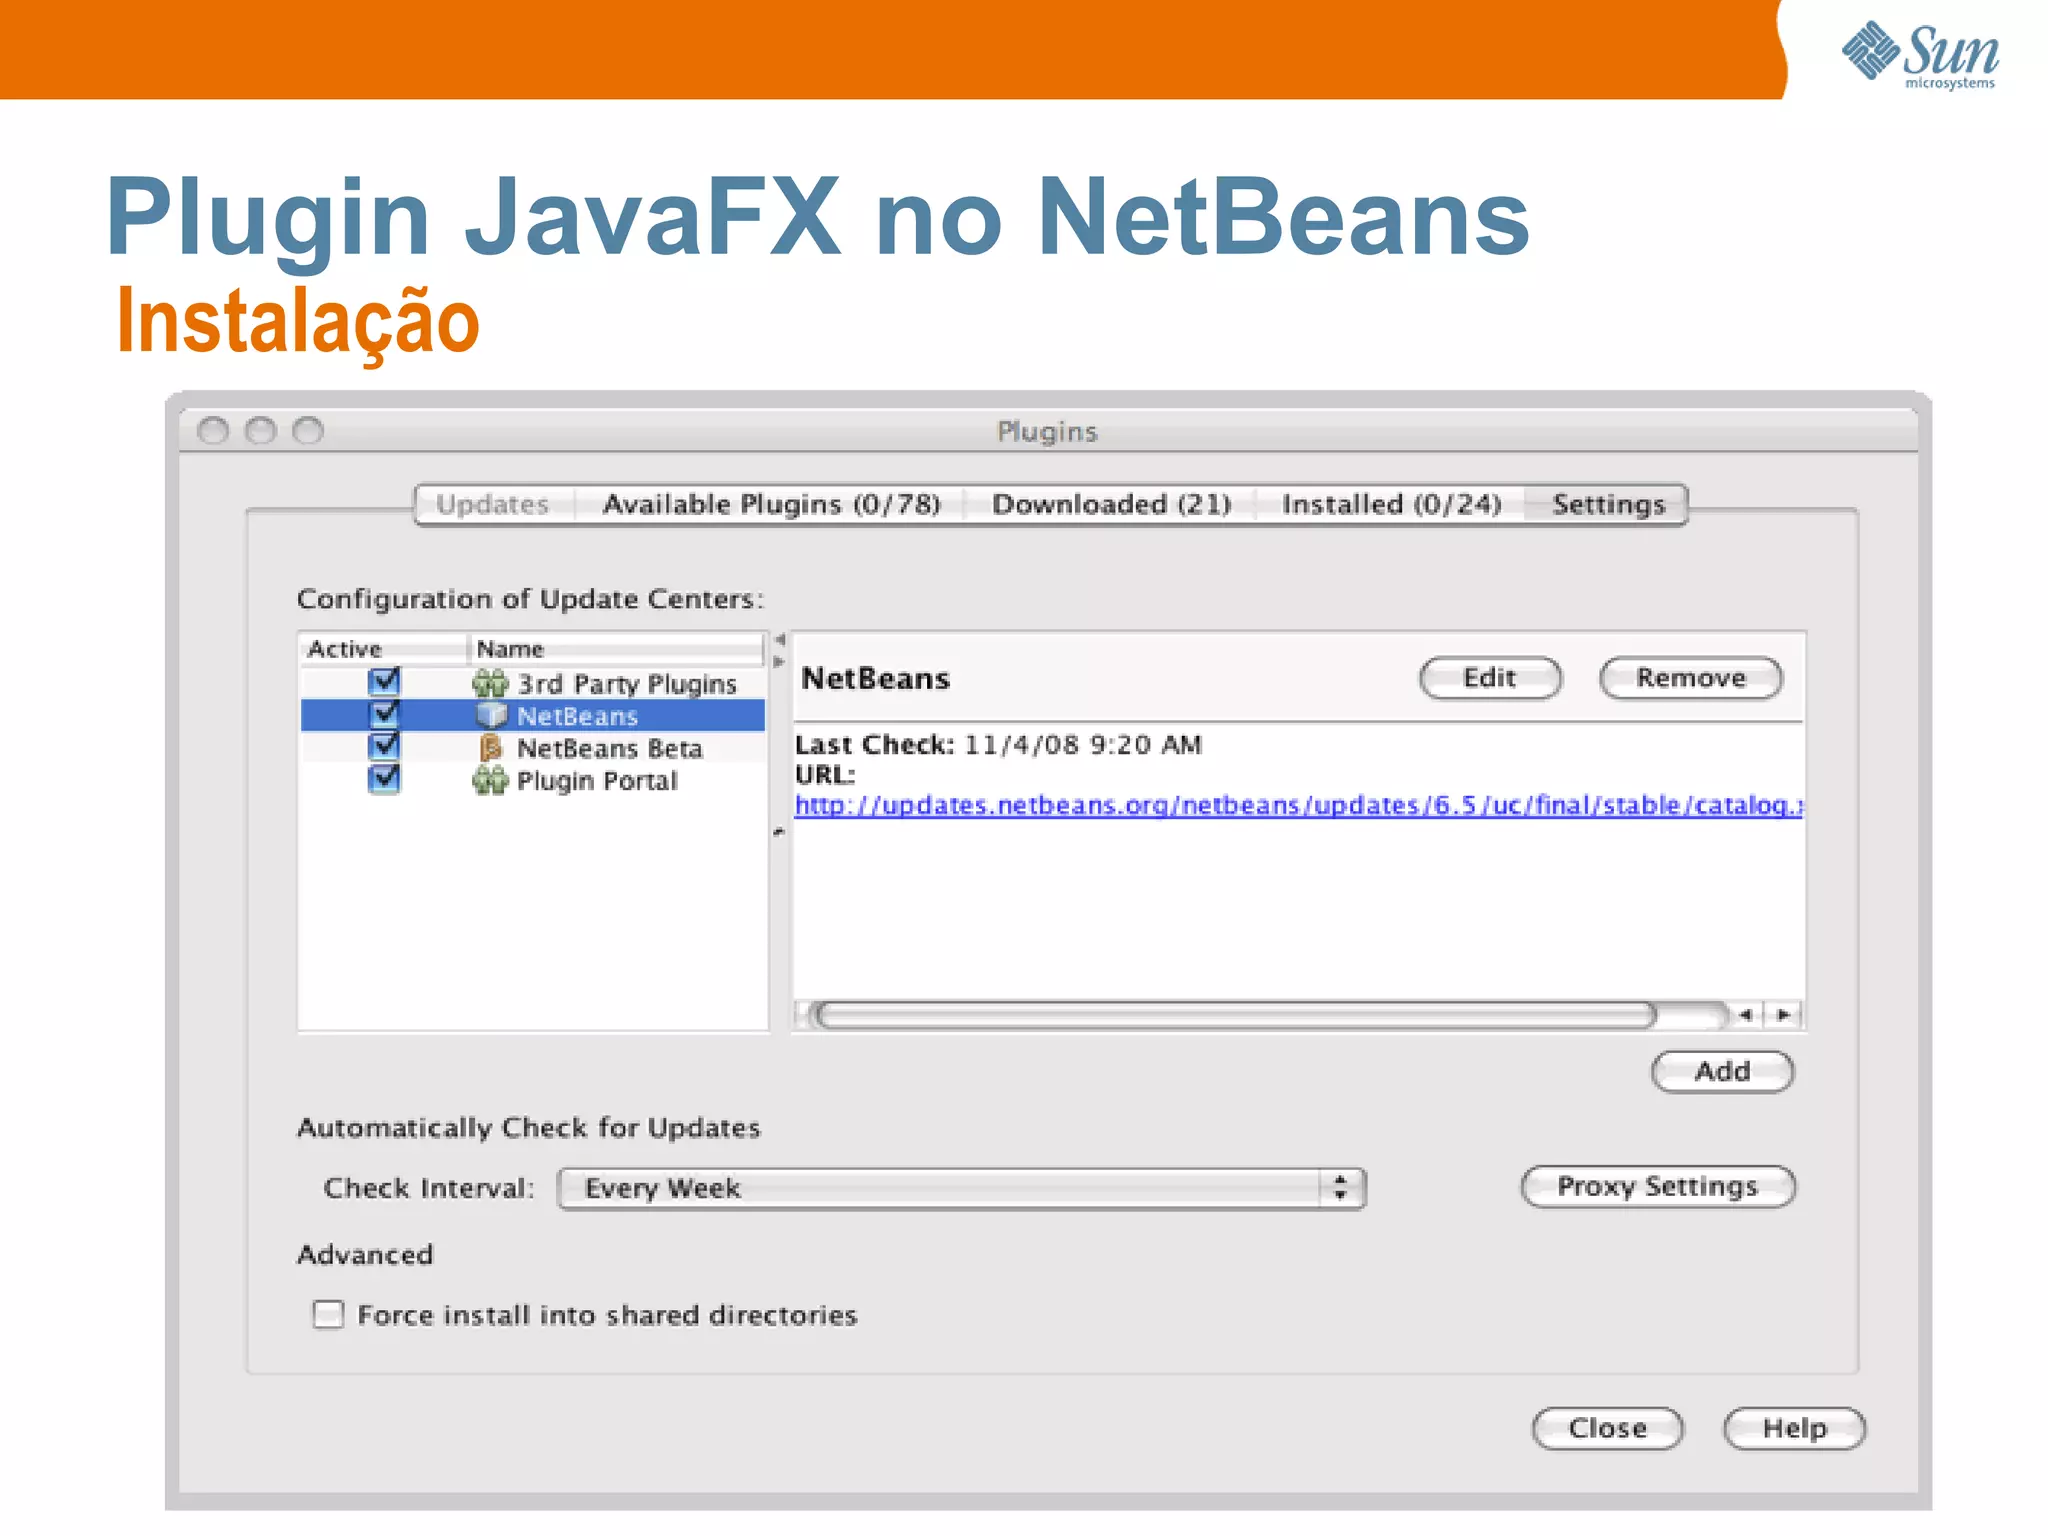Switch to the Installed (0/24) tab
The width and height of the screenshot is (2048, 1536).
1391,504
